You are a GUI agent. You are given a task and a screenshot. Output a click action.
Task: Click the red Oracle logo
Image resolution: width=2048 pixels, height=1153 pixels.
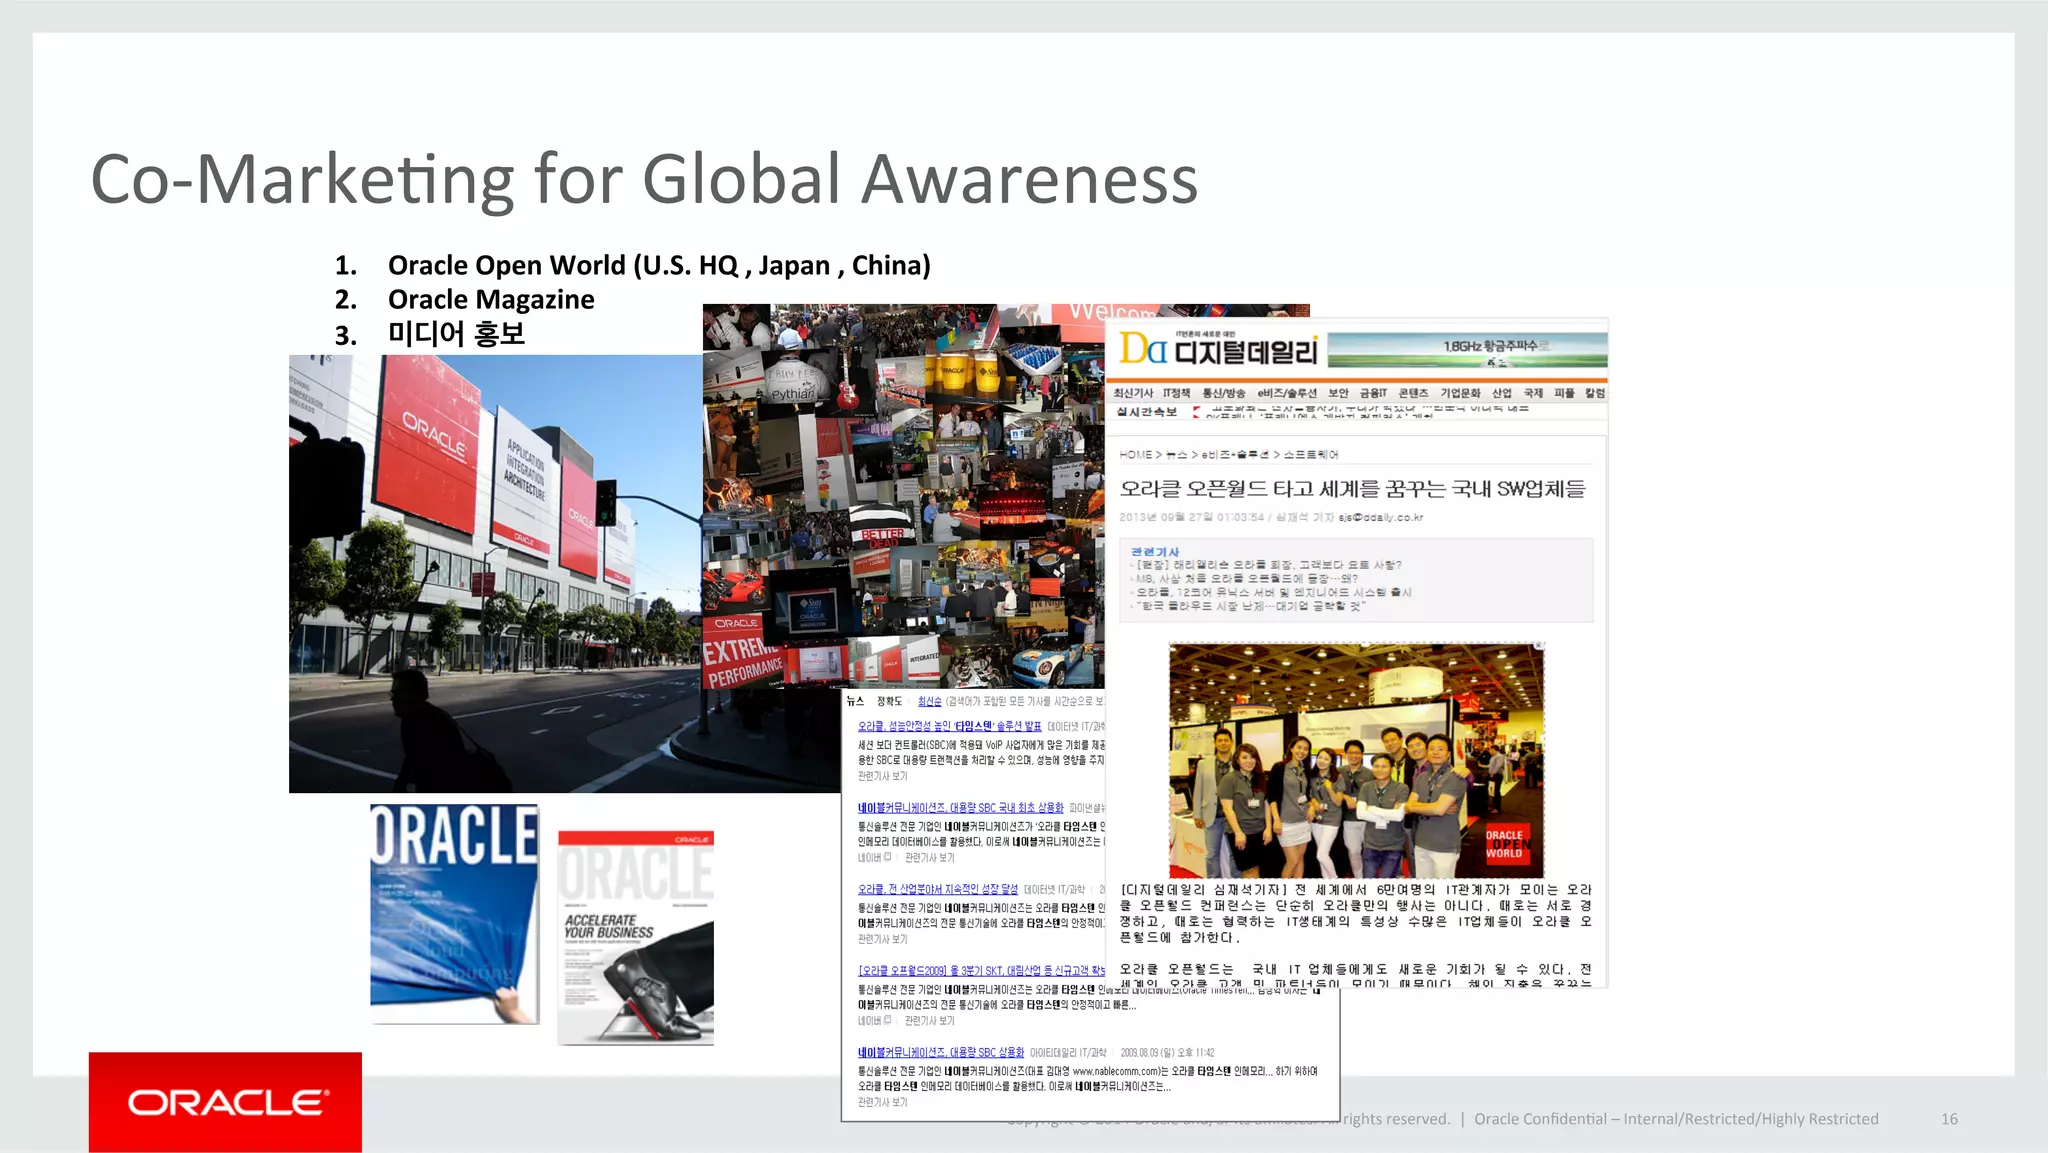point(225,1102)
